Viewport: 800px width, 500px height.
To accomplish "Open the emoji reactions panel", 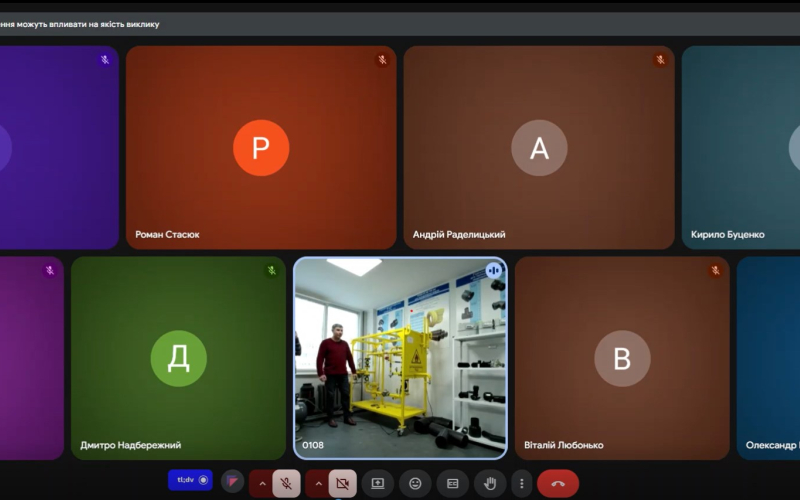I will point(415,484).
